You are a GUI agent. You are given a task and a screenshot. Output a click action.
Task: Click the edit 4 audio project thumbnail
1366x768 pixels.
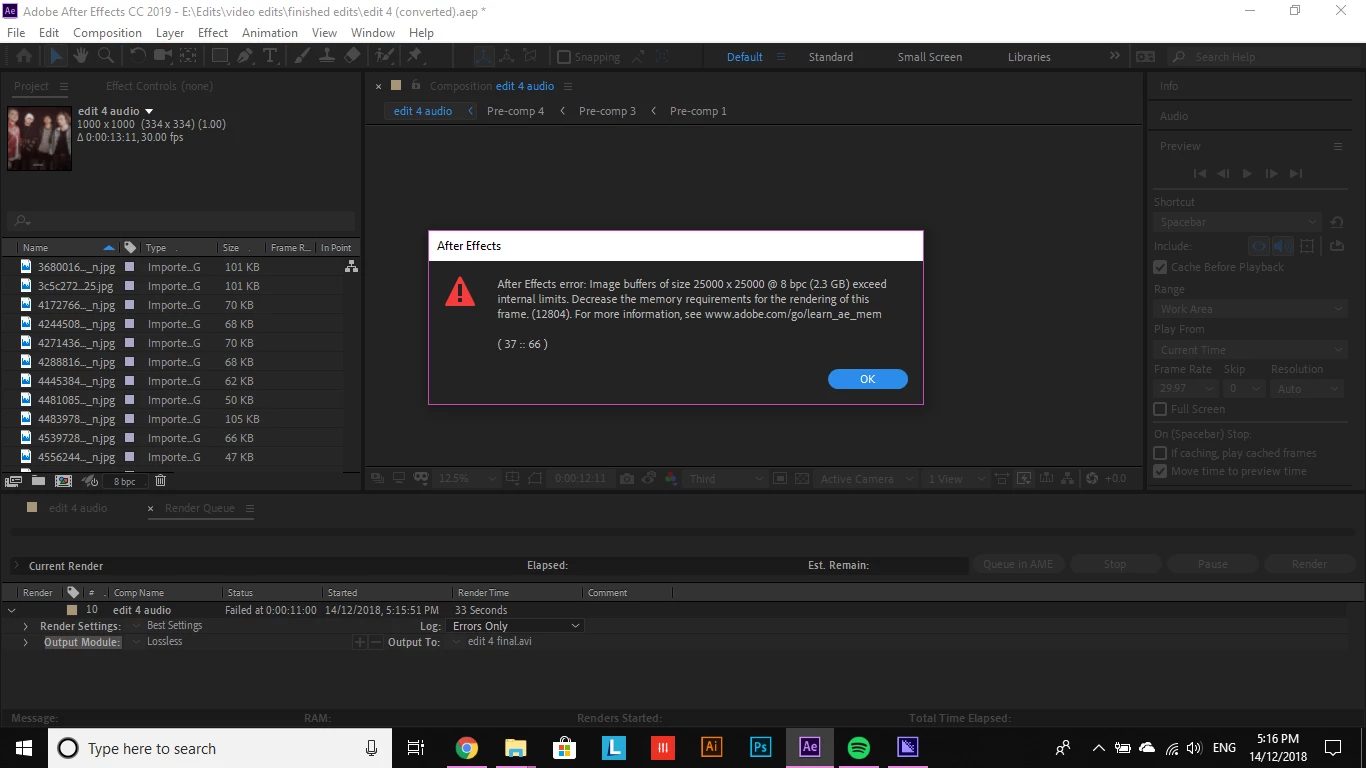pos(40,138)
